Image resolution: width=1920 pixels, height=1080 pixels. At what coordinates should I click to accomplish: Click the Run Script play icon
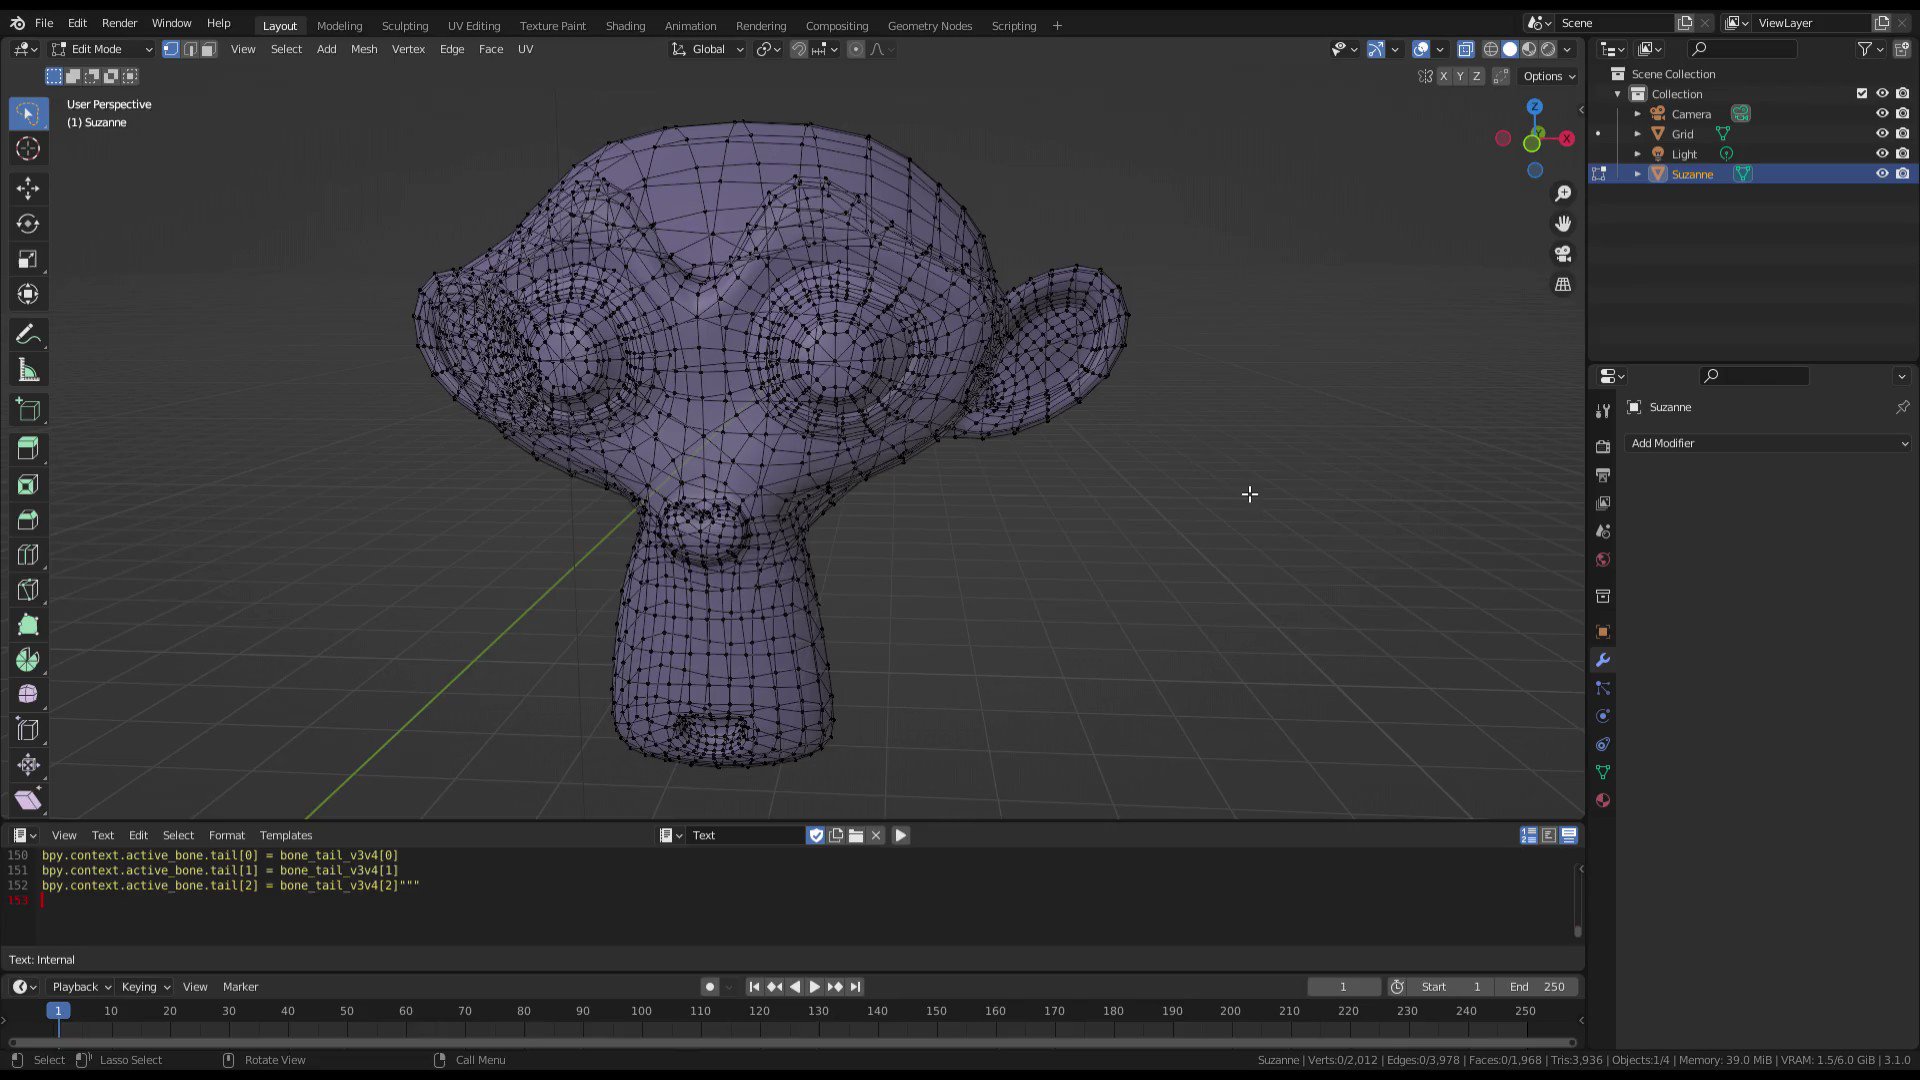click(900, 835)
